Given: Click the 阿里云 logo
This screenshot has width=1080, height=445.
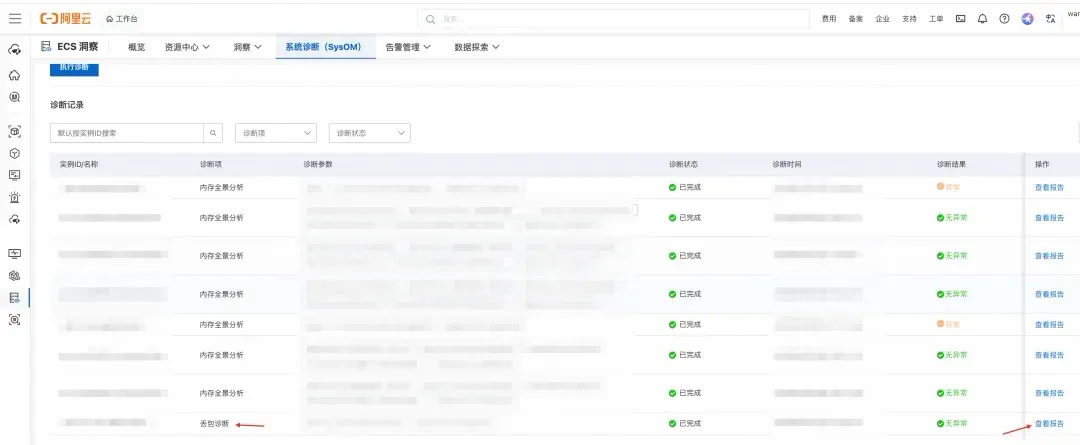Looking at the screenshot, I should 65,19.
